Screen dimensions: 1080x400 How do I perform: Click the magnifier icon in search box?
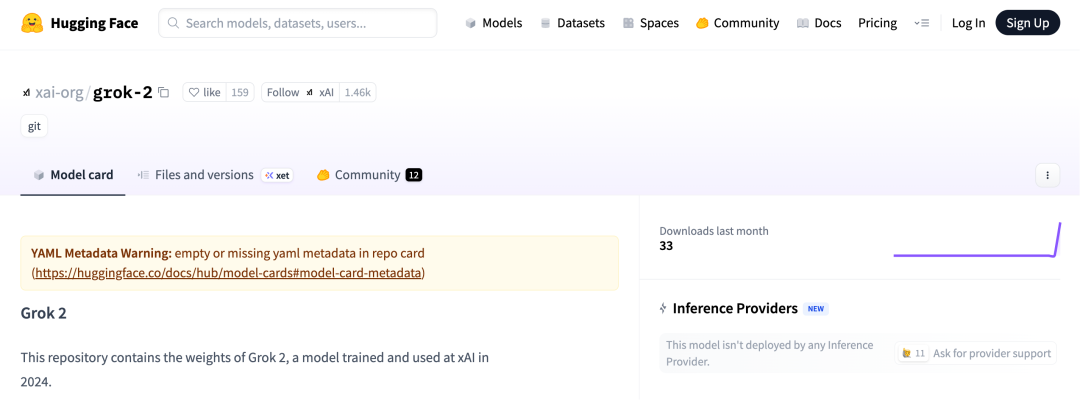174,23
